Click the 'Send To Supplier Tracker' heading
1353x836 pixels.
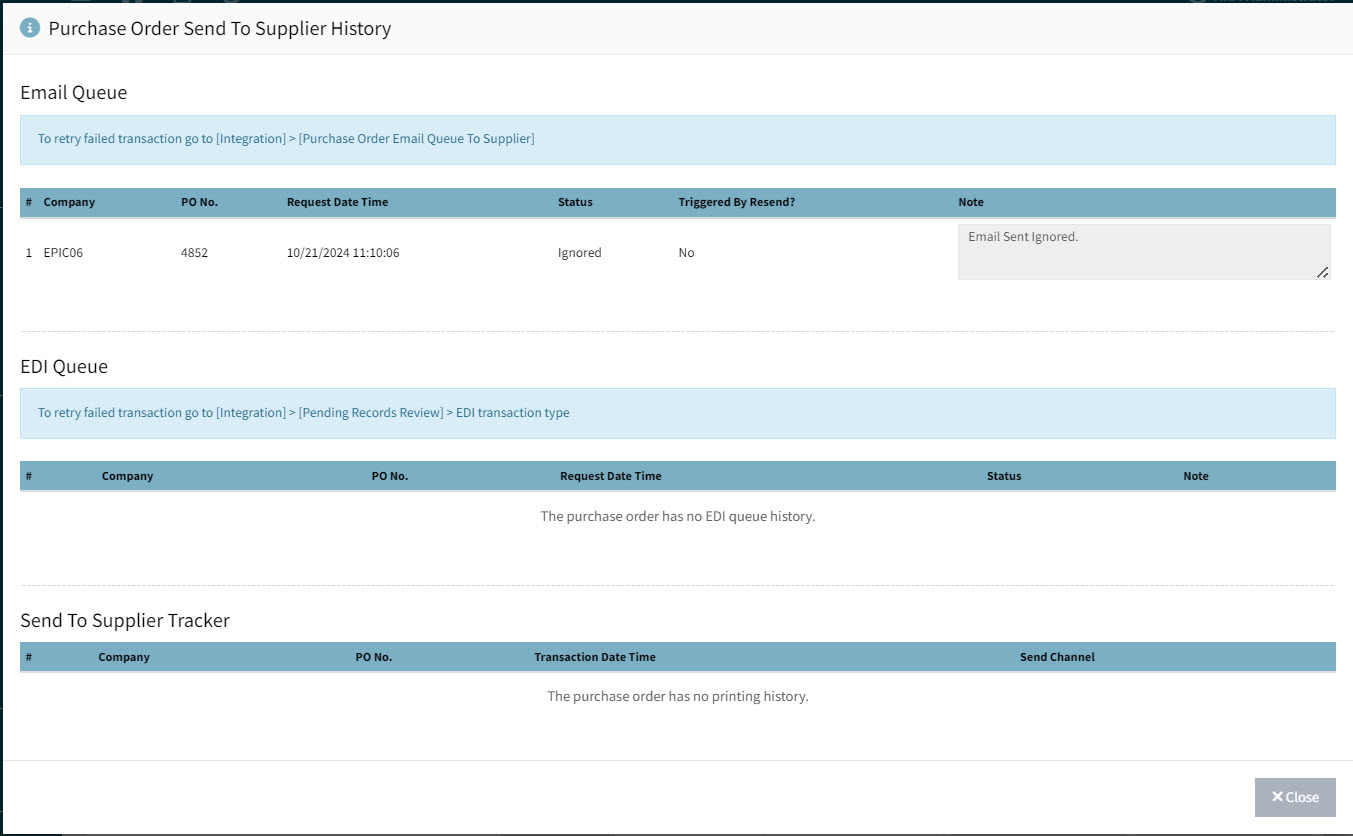[125, 621]
